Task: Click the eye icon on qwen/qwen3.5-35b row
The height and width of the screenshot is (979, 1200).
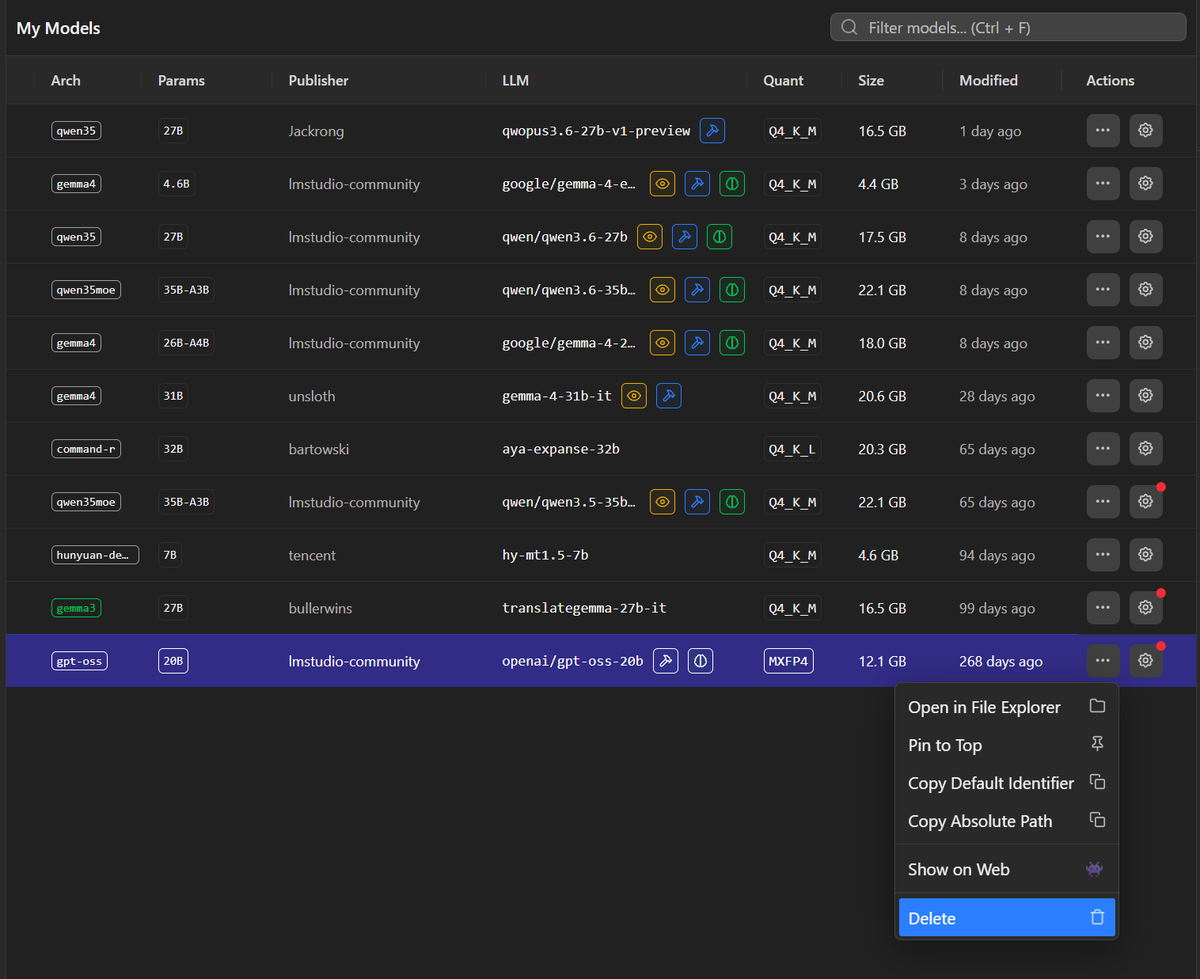Action: coord(662,502)
